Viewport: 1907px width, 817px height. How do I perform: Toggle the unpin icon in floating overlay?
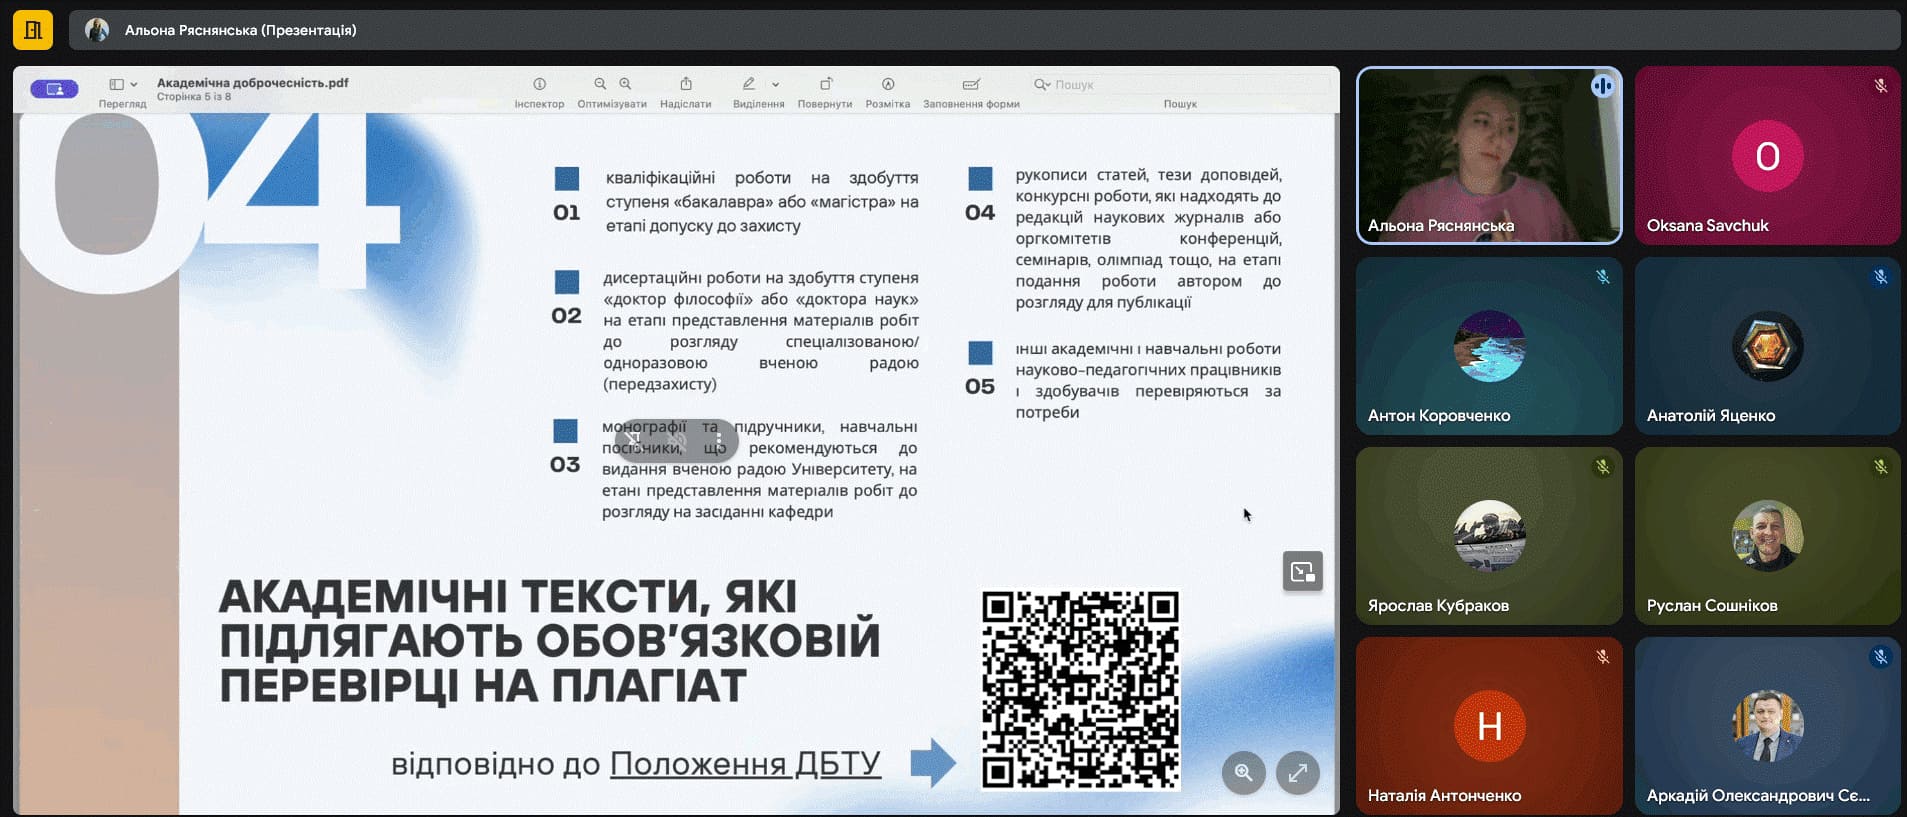tap(634, 440)
